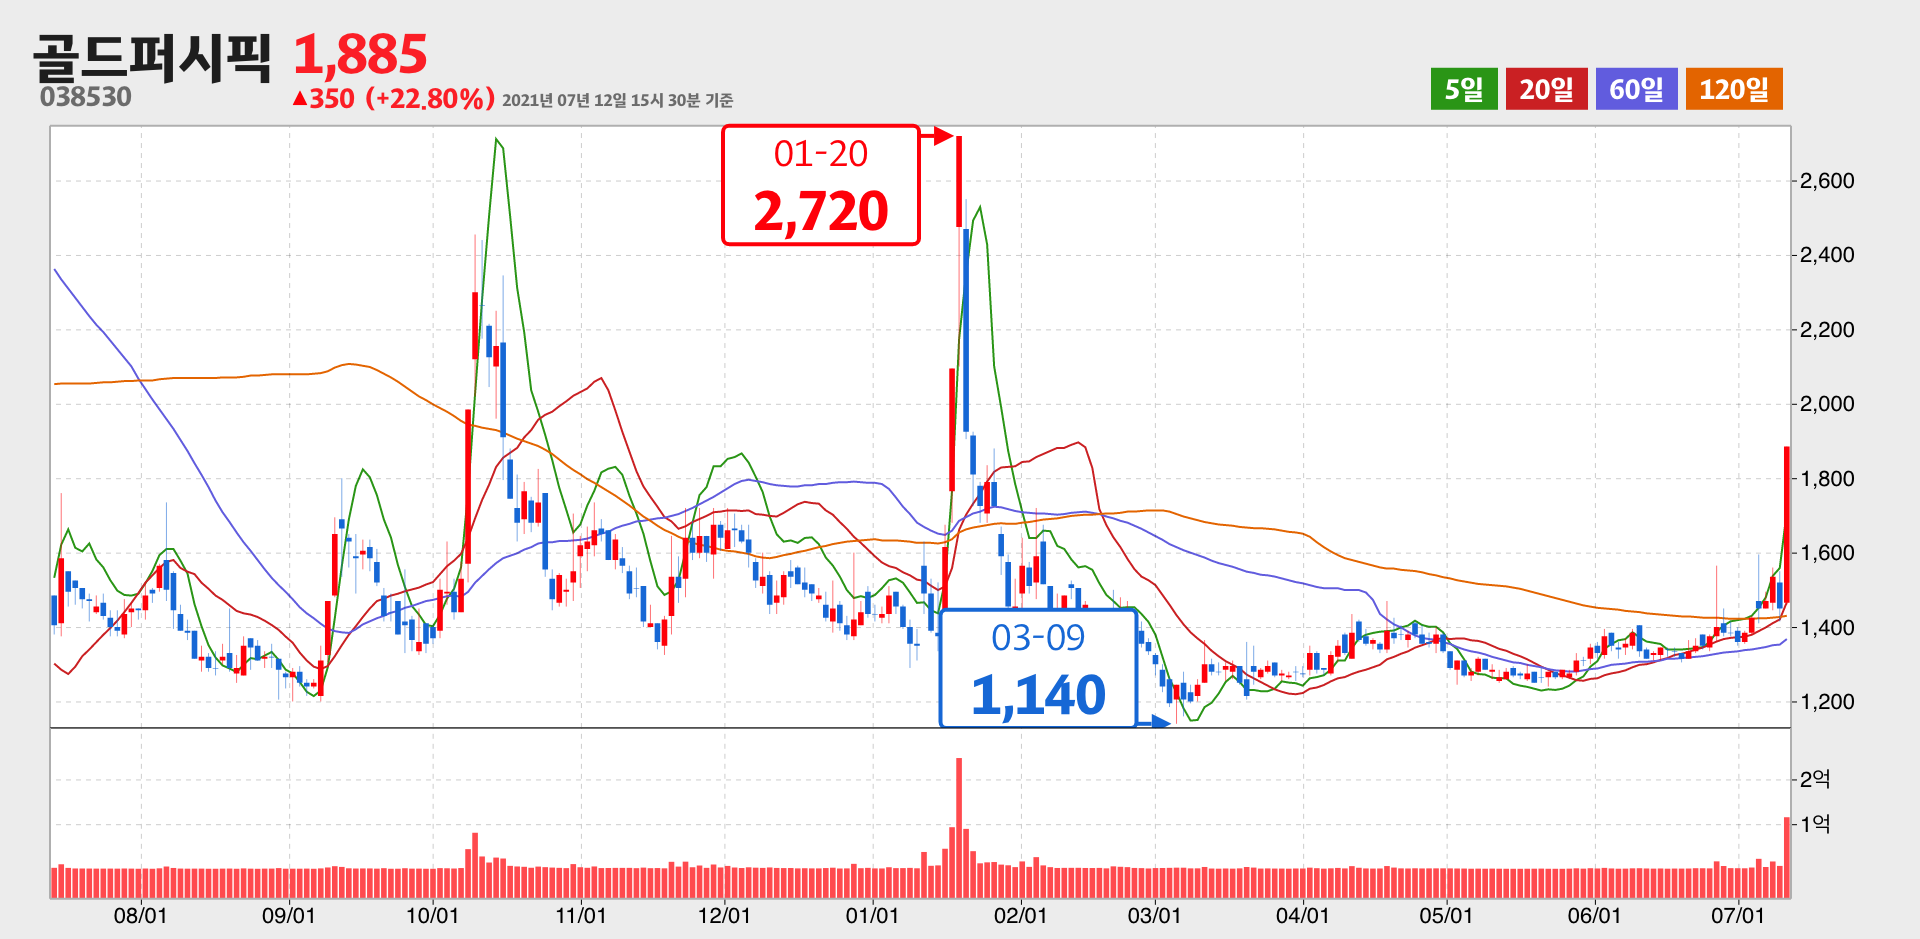The height and width of the screenshot is (939, 1920).
Task: Click the 1억 volume axis label
Action: point(1815,824)
